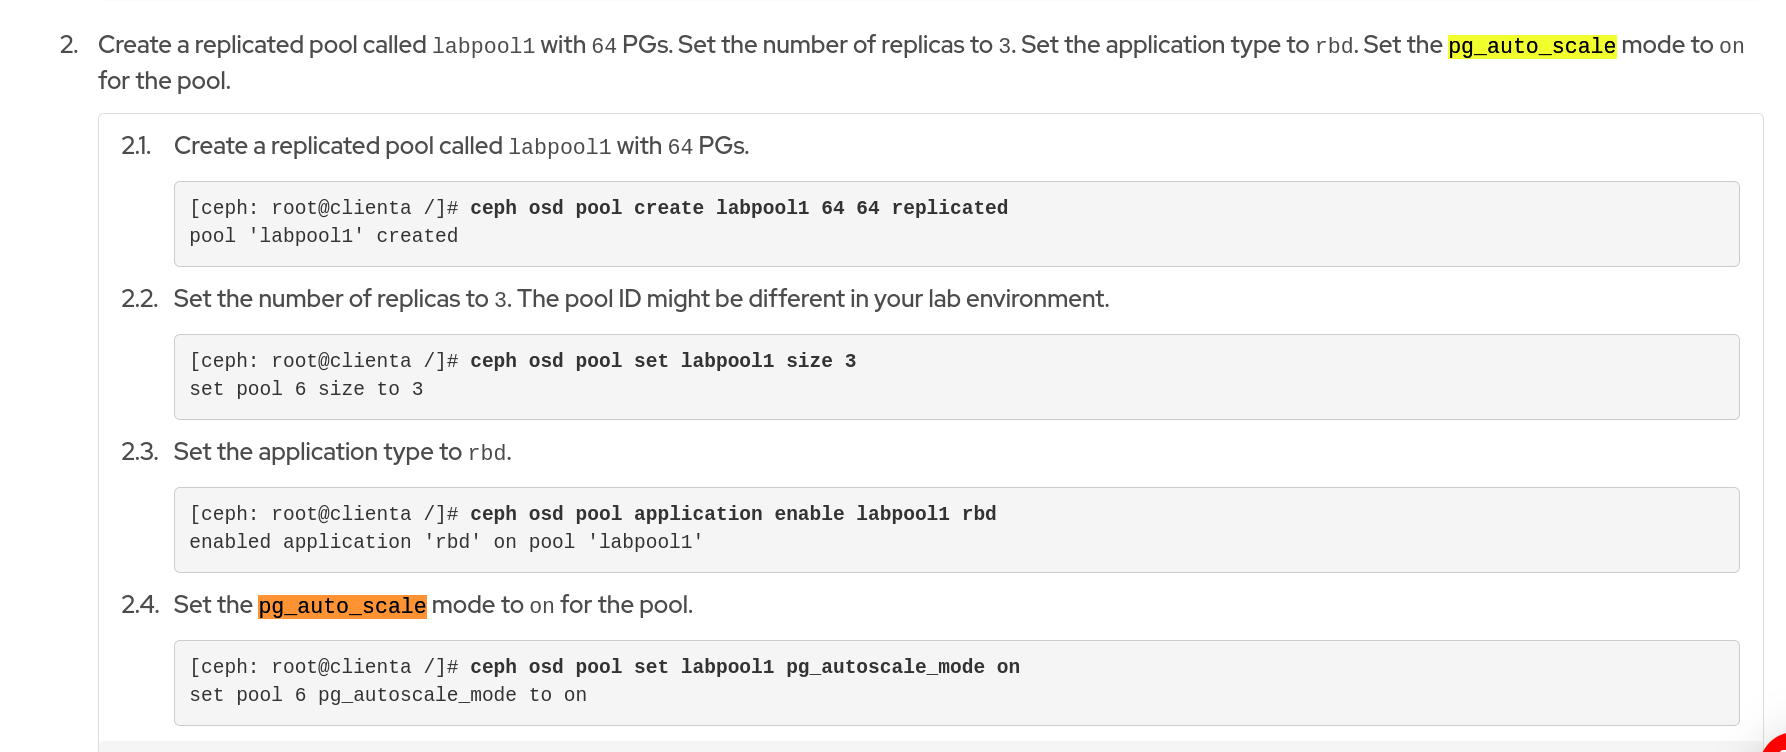Click the inline labpool1 code in step 2.1
The image size is (1786, 752).
(x=559, y=147)
